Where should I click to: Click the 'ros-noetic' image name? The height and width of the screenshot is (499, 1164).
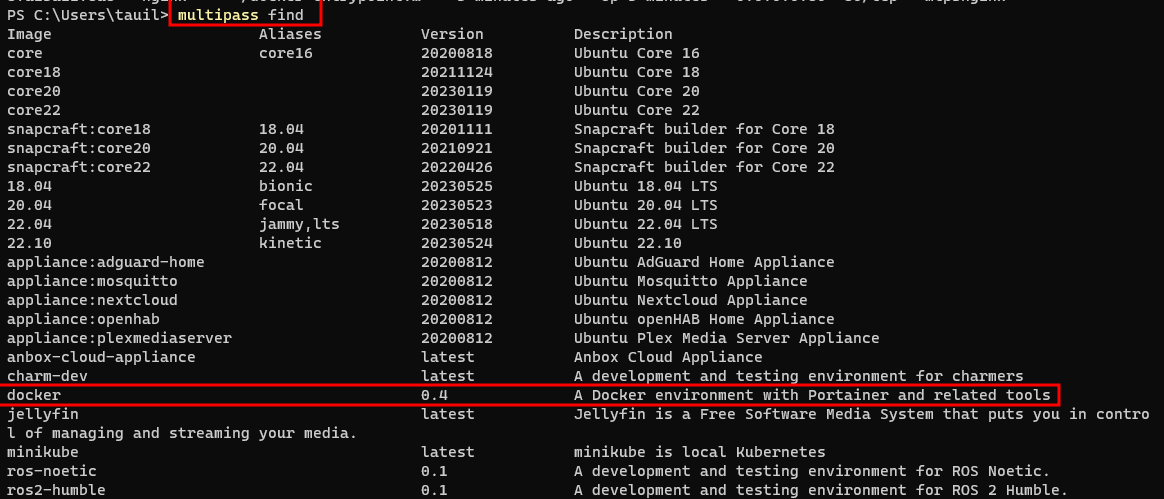(x=51, y=471)
